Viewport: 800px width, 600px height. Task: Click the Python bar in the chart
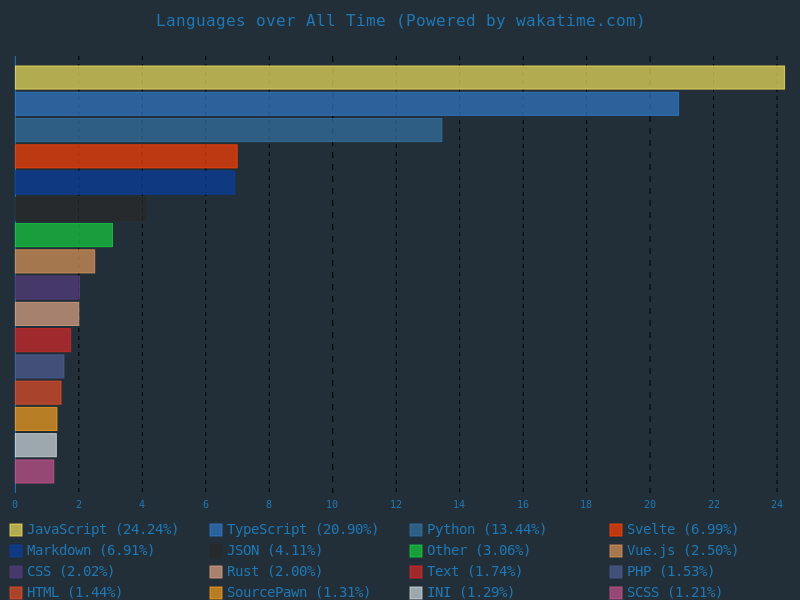pyautogui.click(x=228, y=129)
